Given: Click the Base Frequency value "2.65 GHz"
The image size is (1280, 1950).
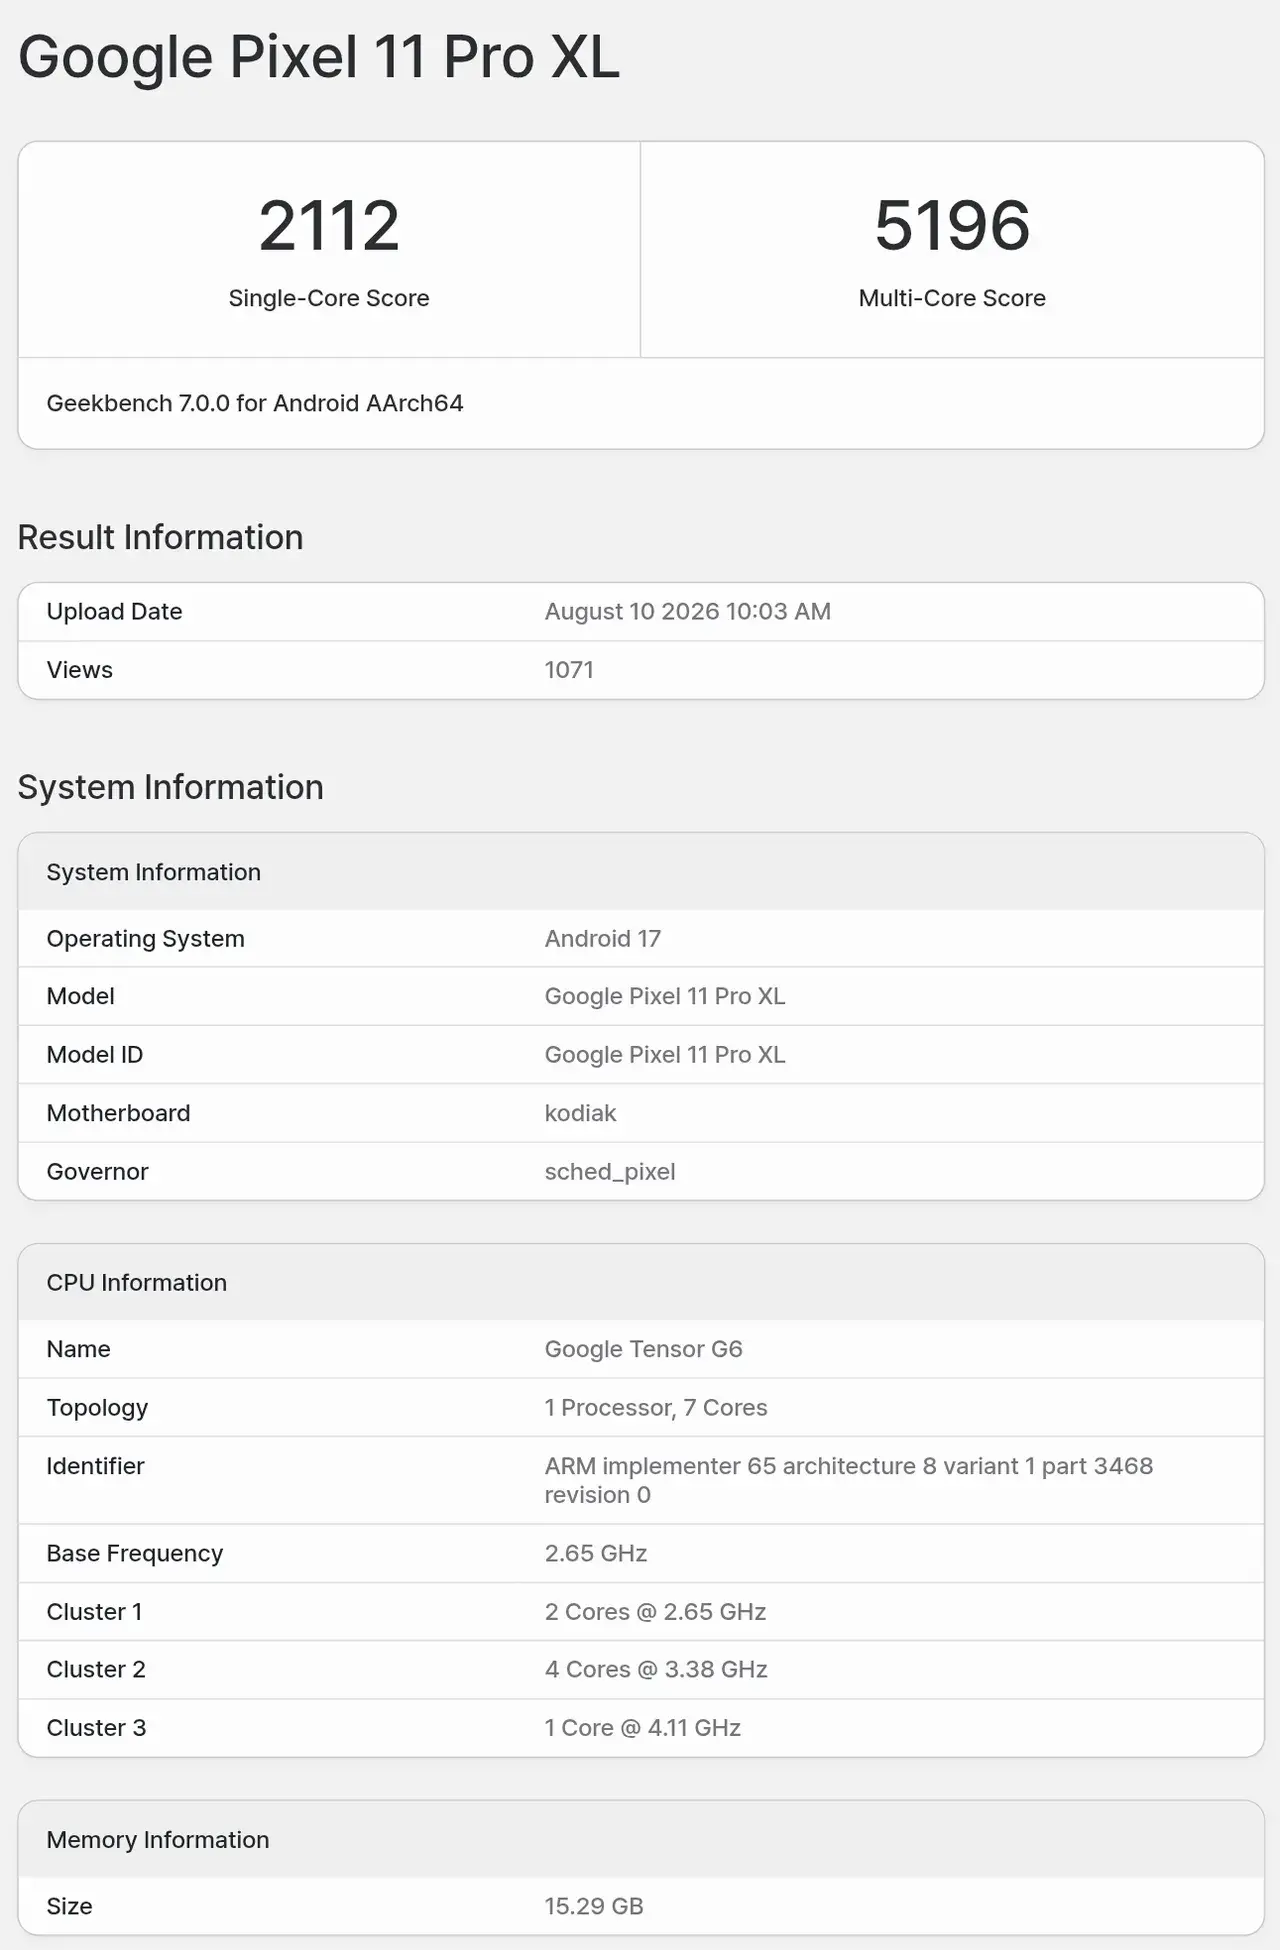Looking at the screenshot, I should tap(595, 1554).
